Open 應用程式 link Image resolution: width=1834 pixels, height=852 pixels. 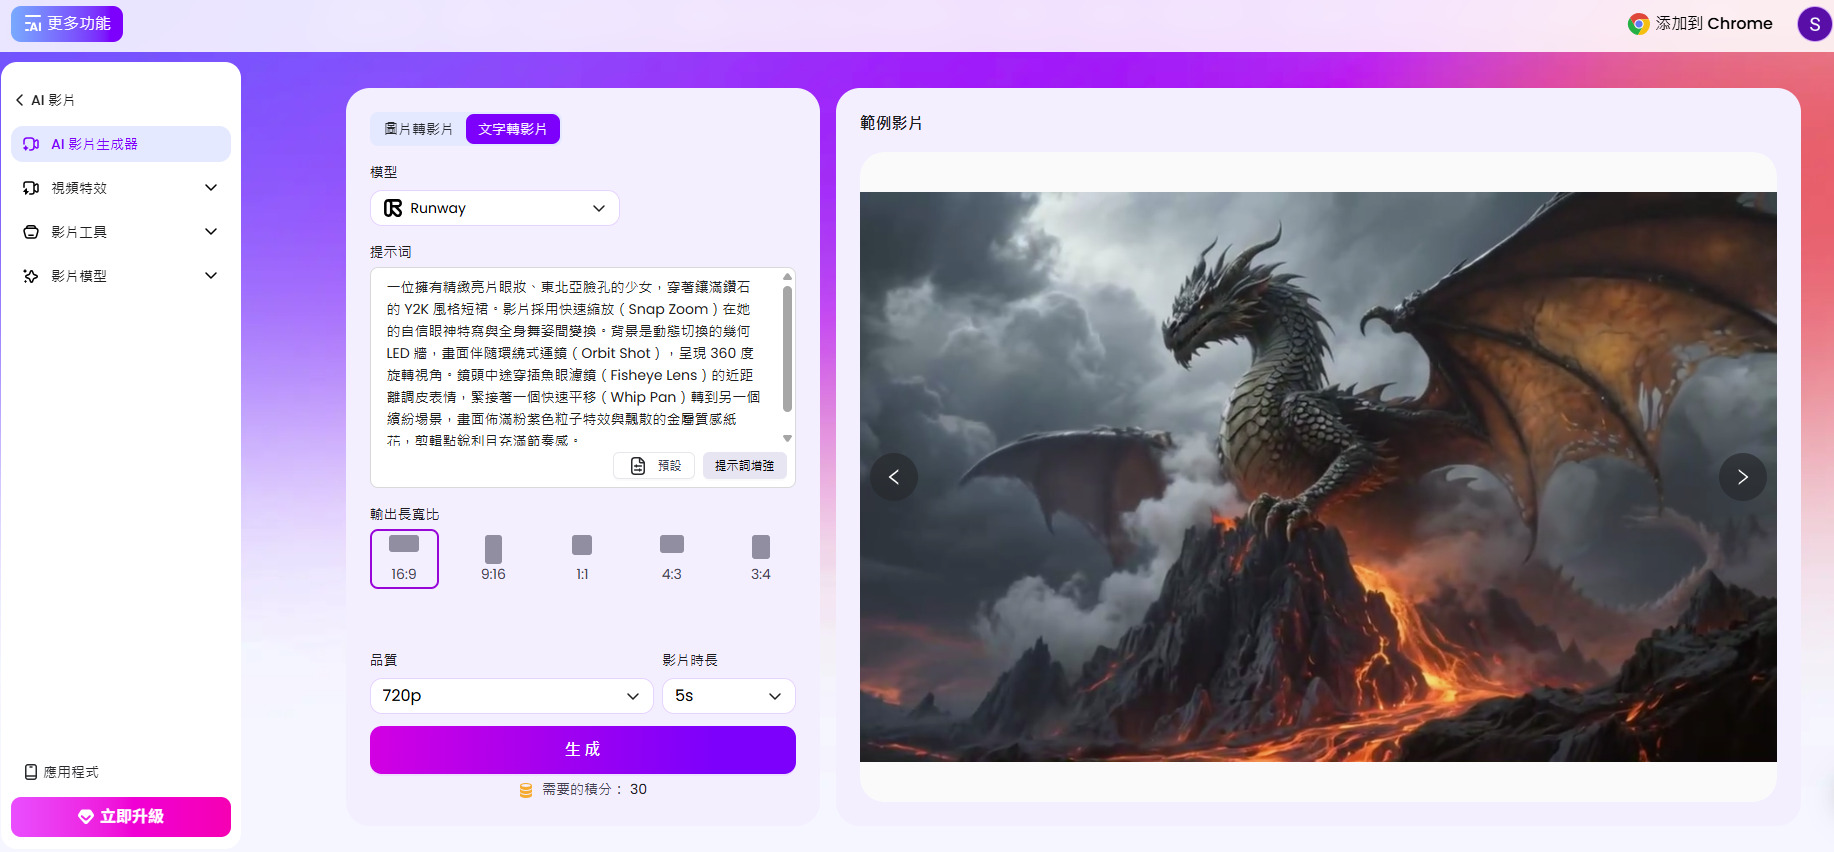(62, 772)
